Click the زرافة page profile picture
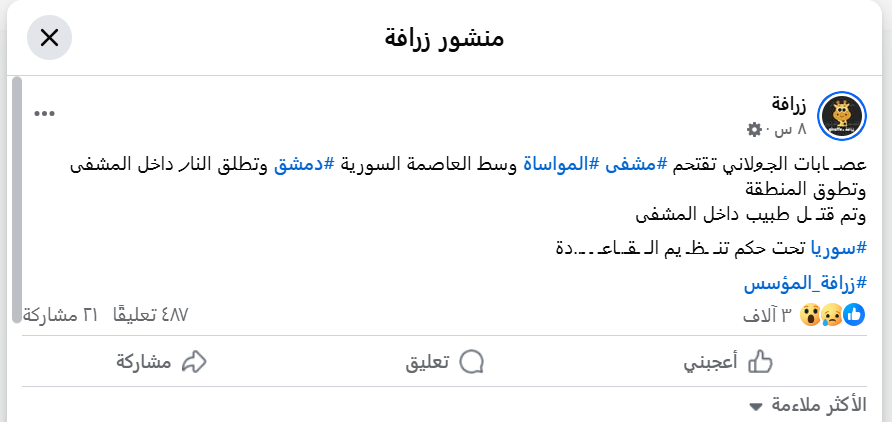This screenshot has width=892, height=422. pos(841,118)
